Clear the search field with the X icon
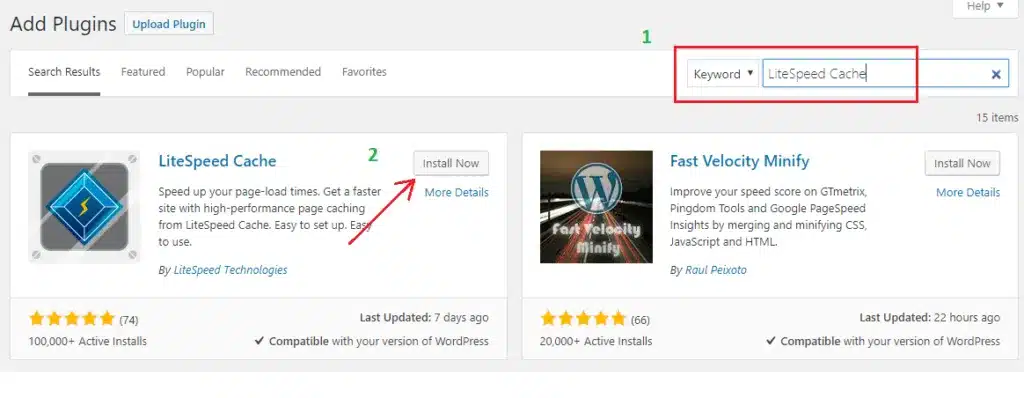Image resolution: width=1024 pixels, height=398 pixels. point(996,75)
